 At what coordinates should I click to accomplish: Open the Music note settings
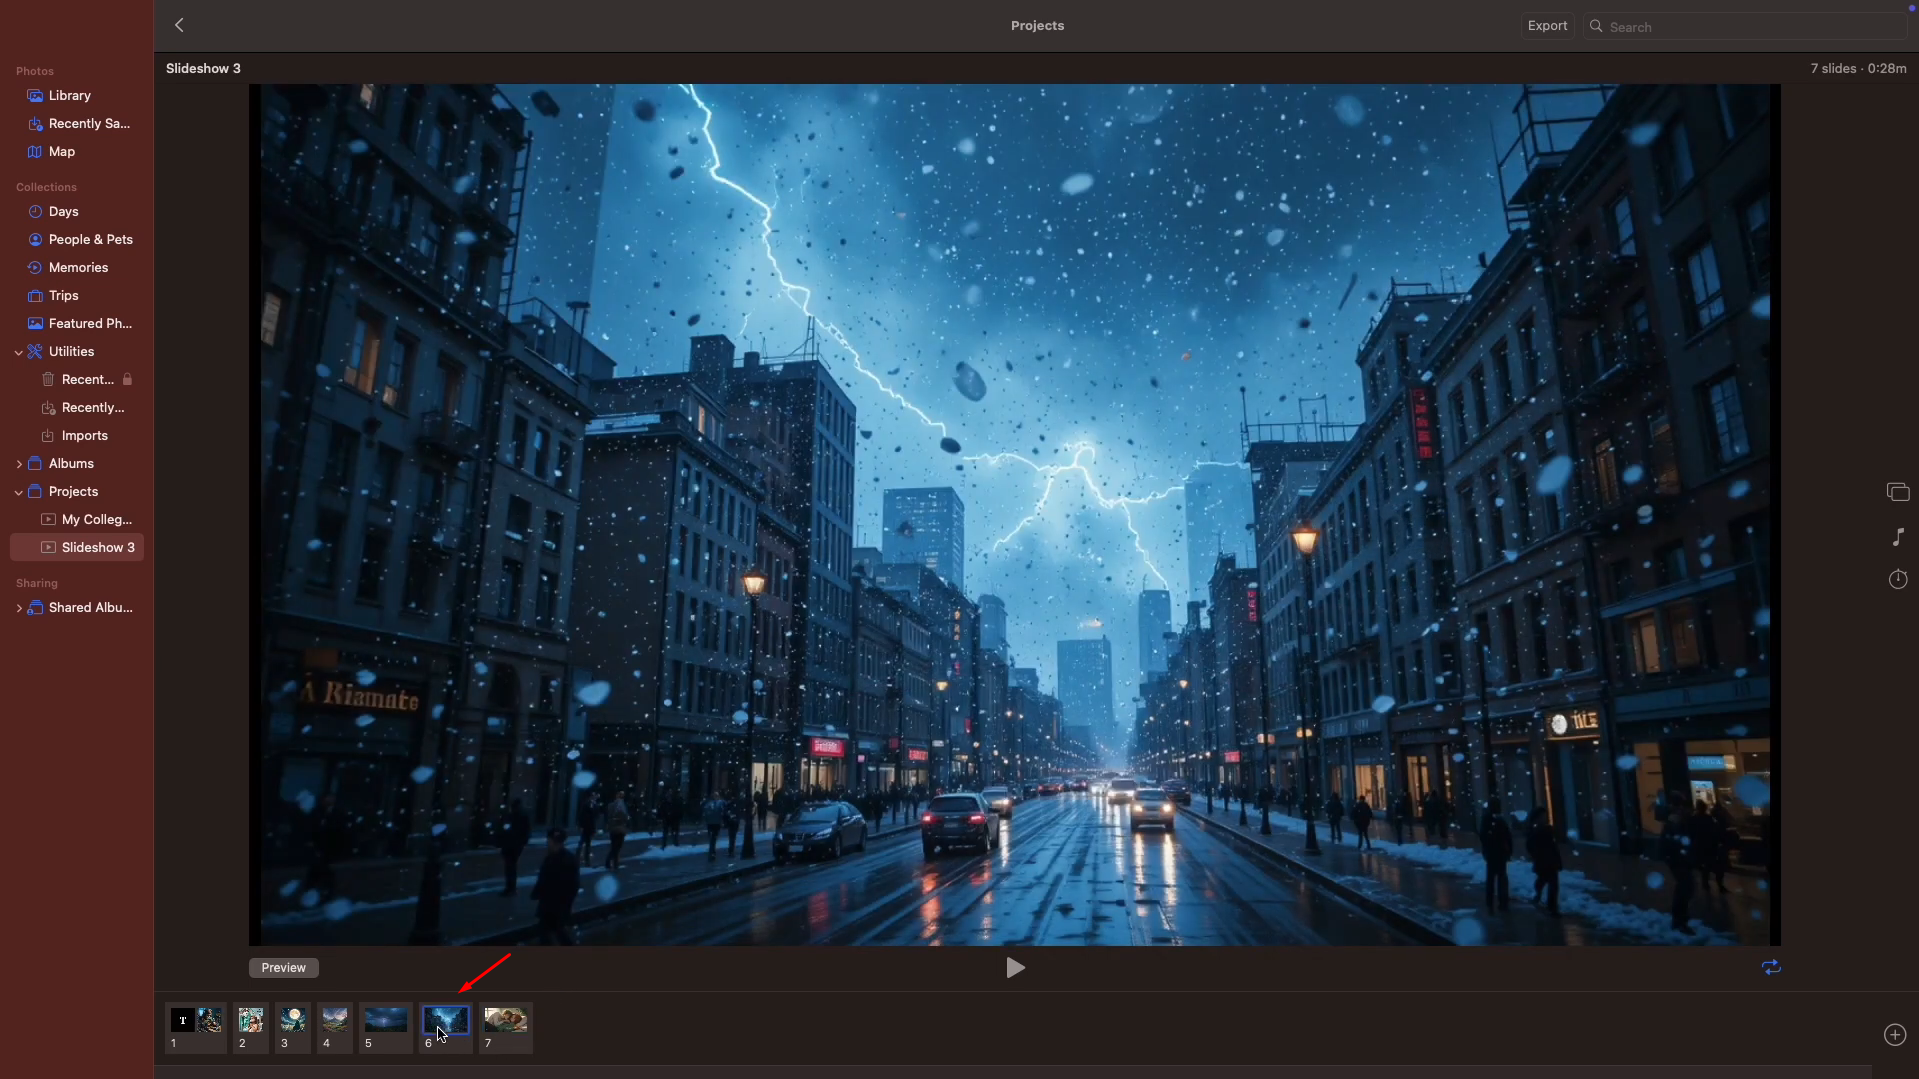point(1898,538)
